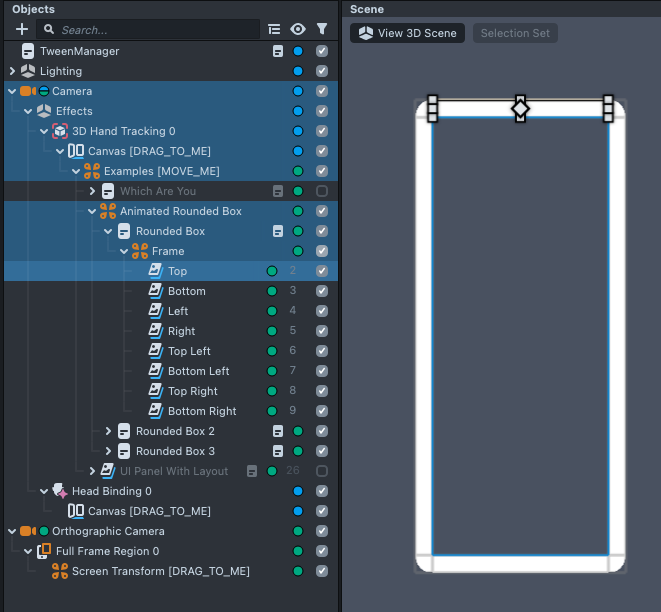Click the Selection Set button
661x612 pixels.
click(515, 33)
